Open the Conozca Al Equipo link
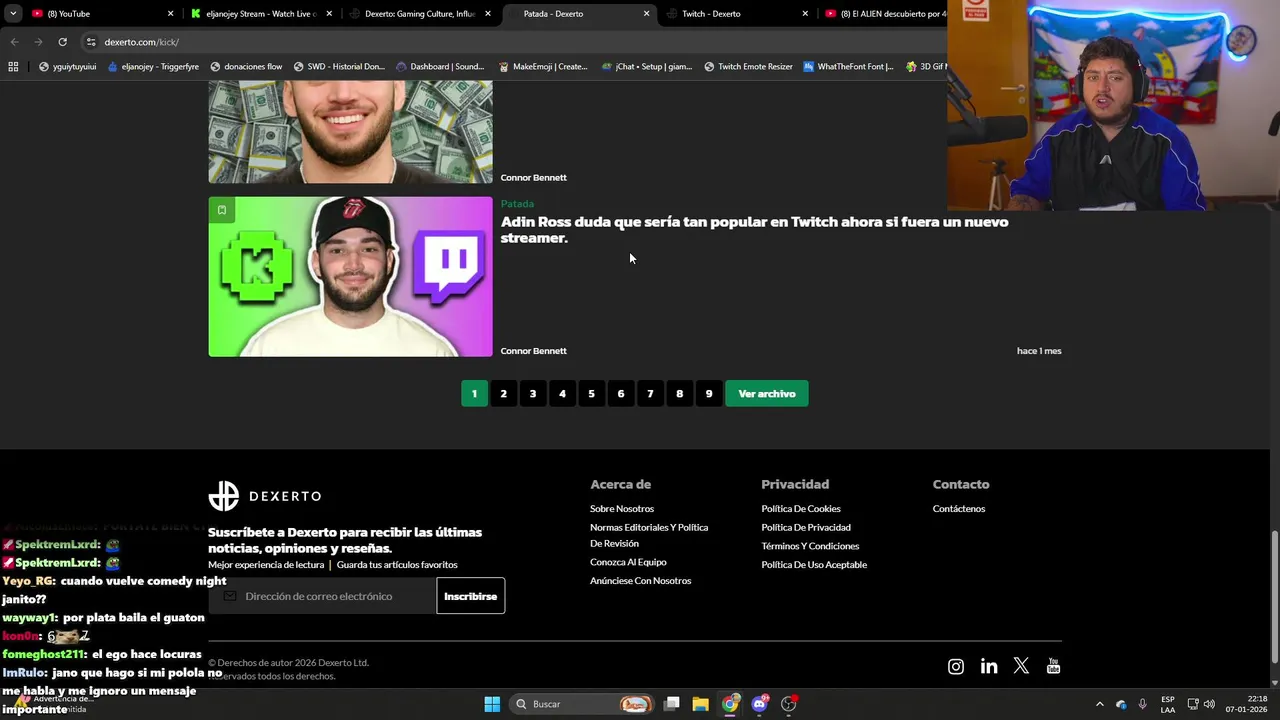 pyautogui.click(x=628, y=562)
